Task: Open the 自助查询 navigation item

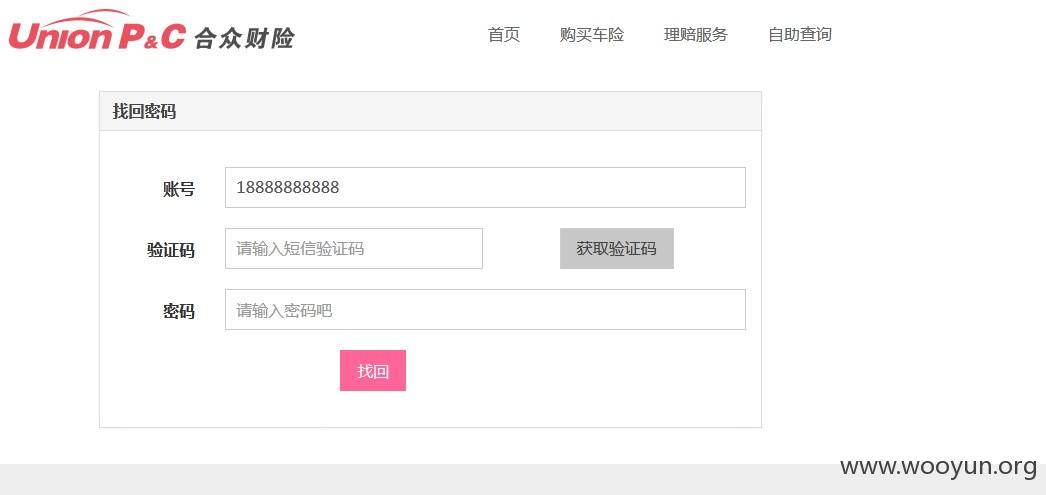Action: (800, 35)
